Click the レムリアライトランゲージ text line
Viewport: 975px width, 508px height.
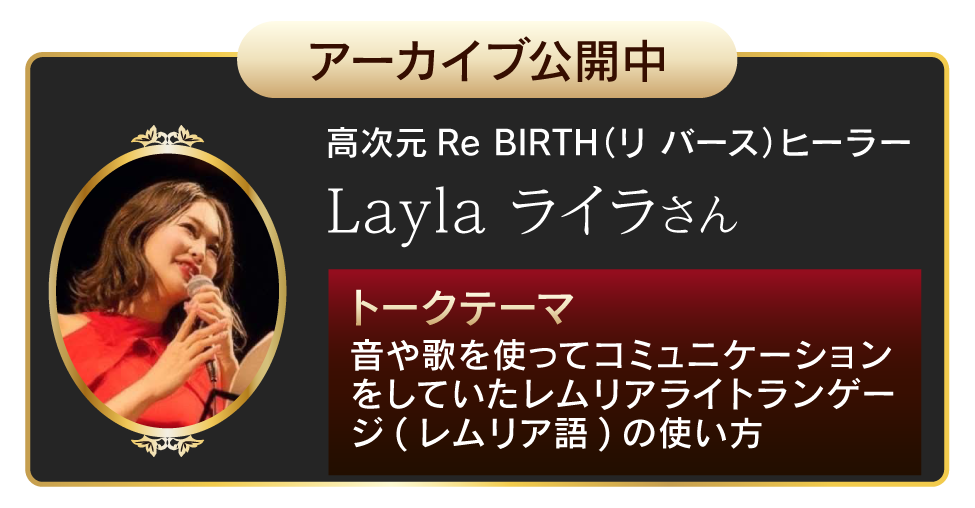tap(622, 395)
